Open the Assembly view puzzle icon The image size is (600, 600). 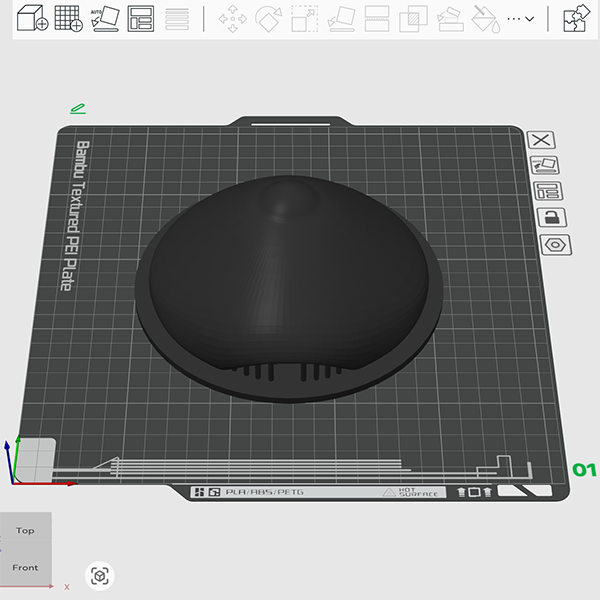point(576,19)
